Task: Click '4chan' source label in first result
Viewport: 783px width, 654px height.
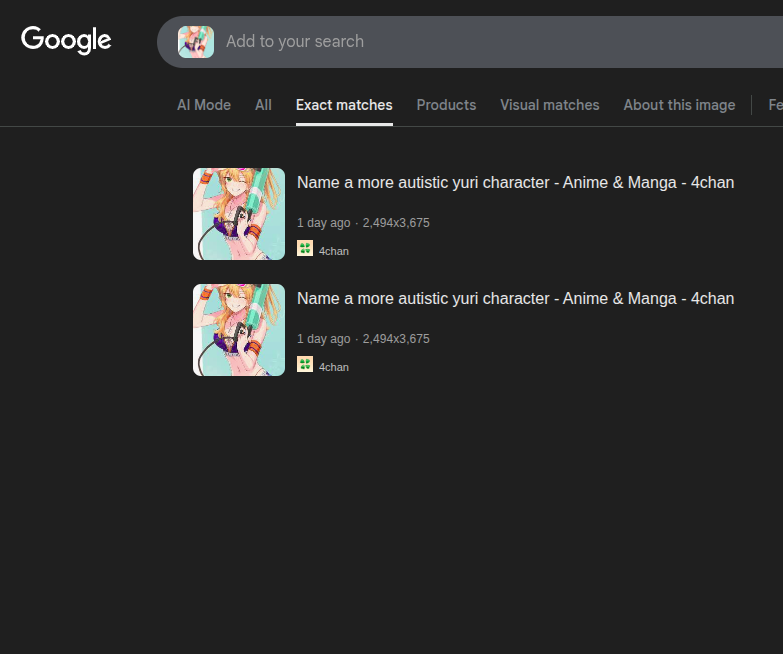Action: [x=334, y=251]
